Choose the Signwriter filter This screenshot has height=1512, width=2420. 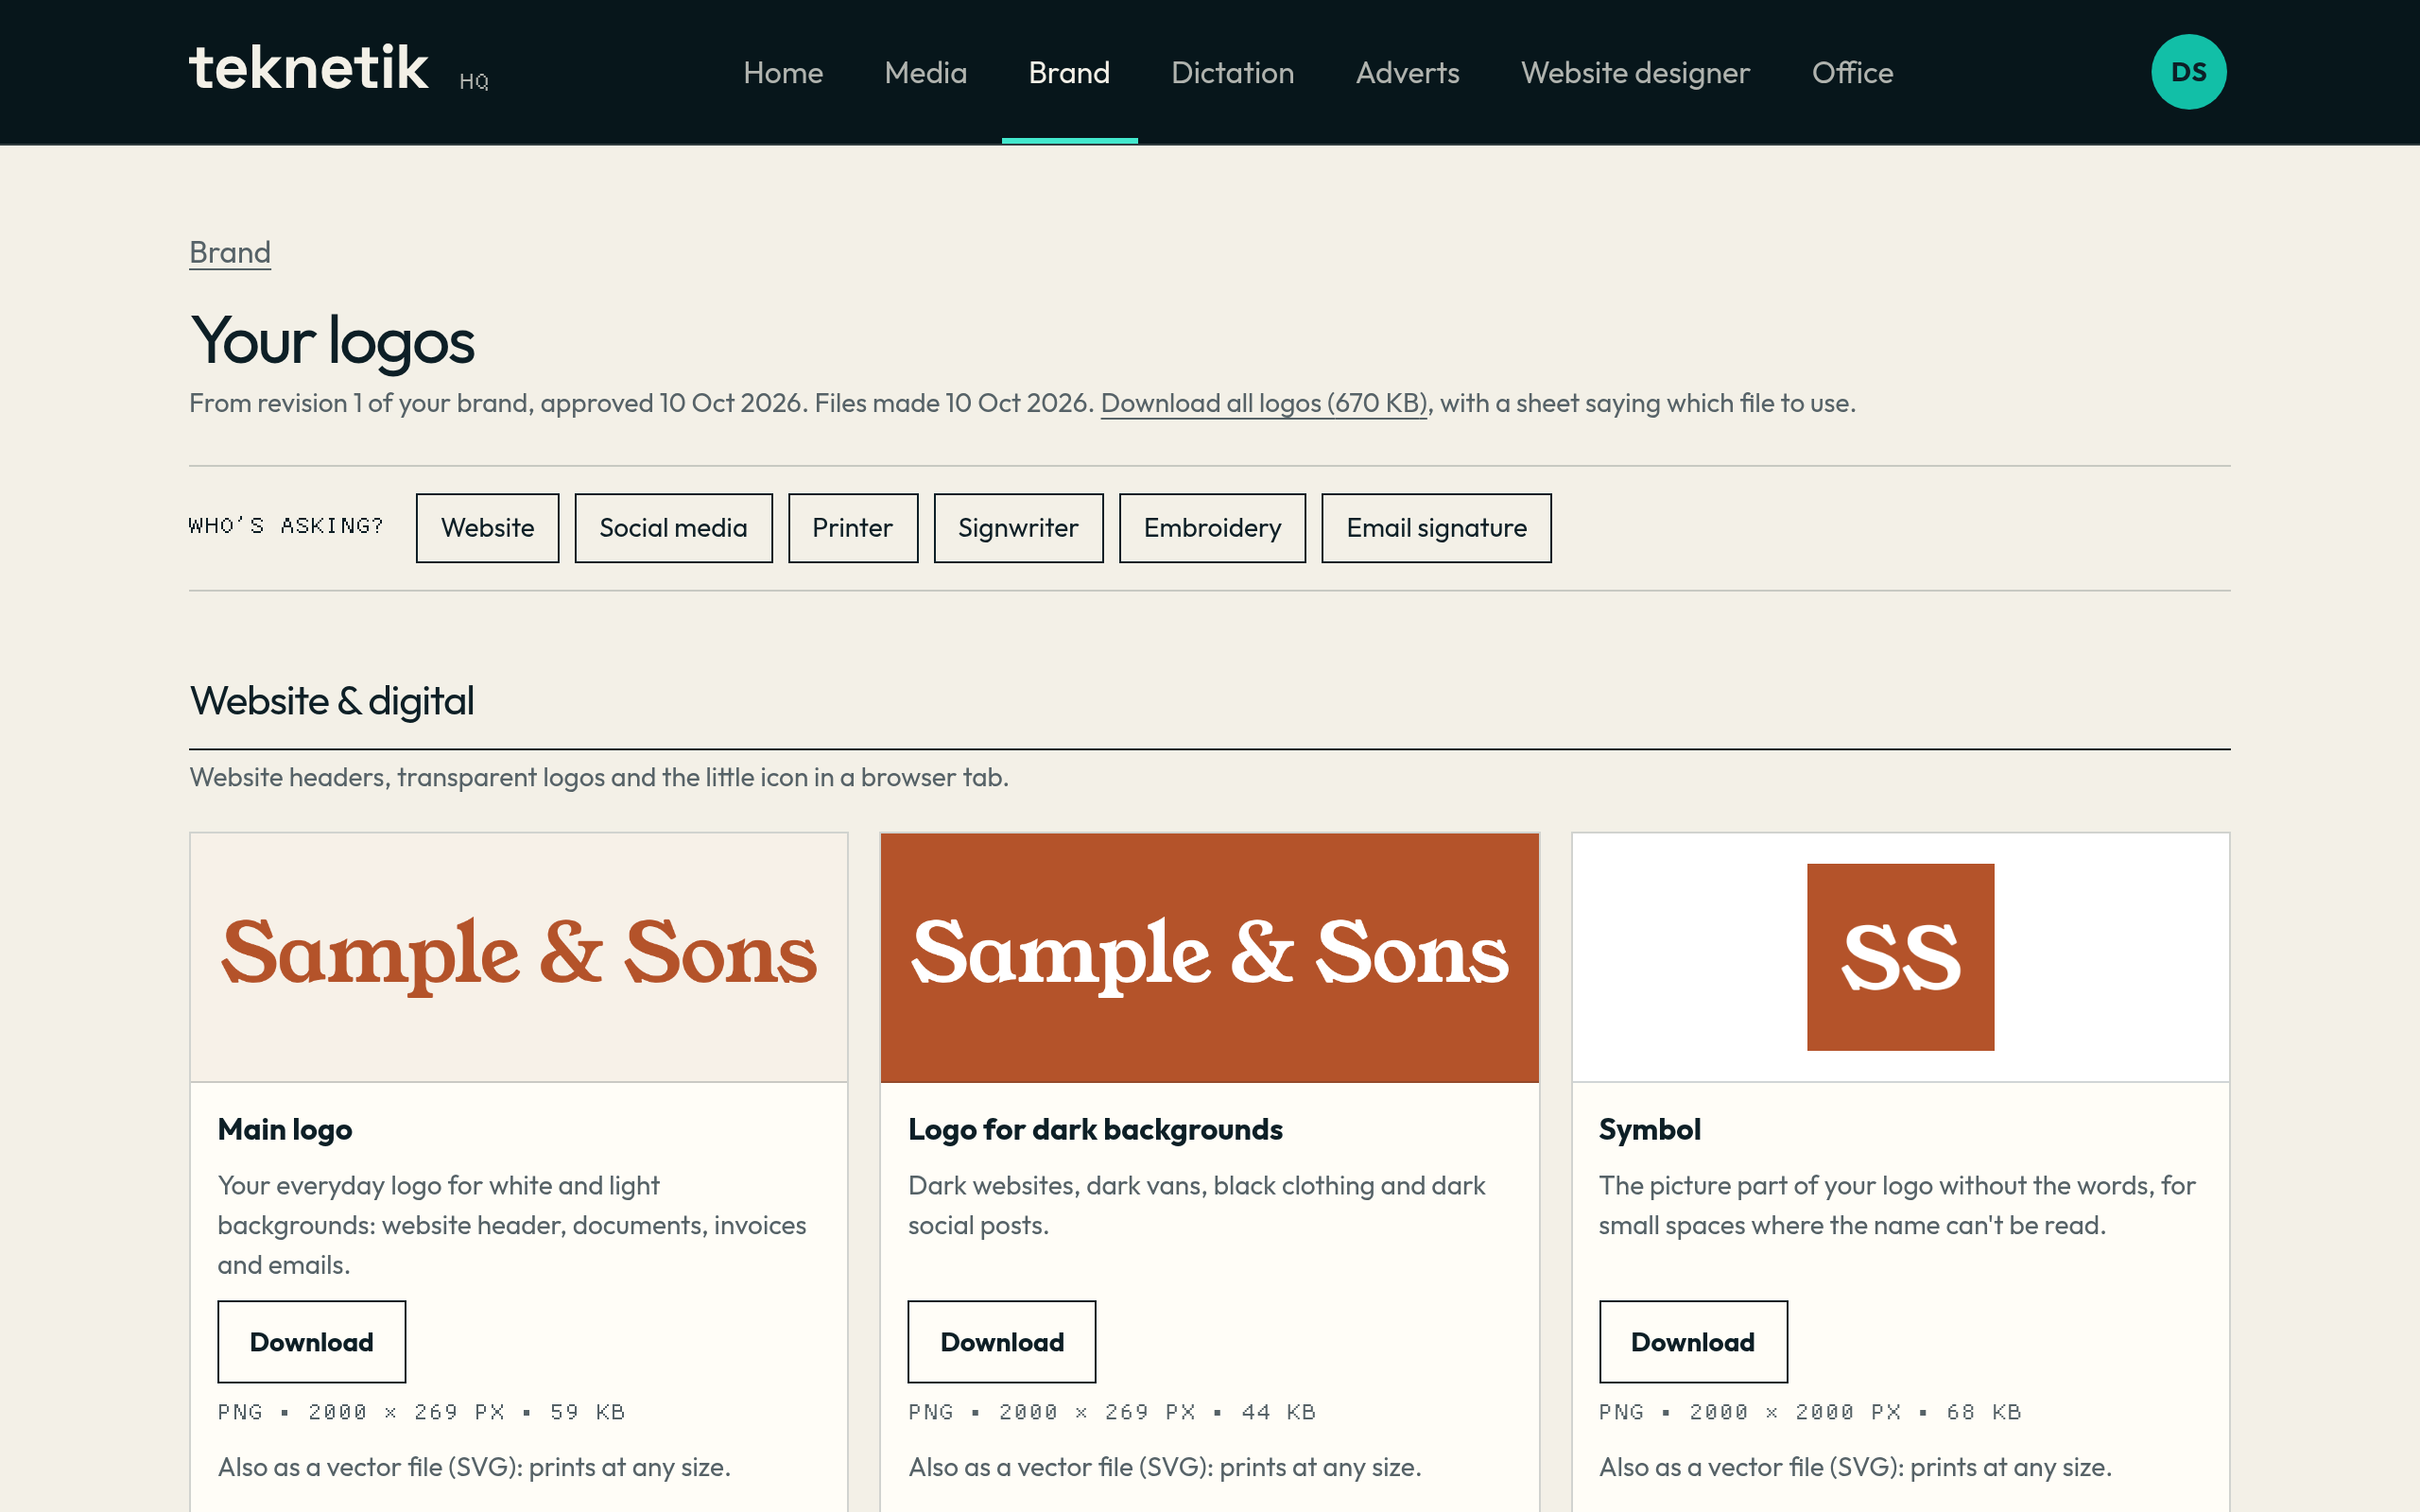1018,528
